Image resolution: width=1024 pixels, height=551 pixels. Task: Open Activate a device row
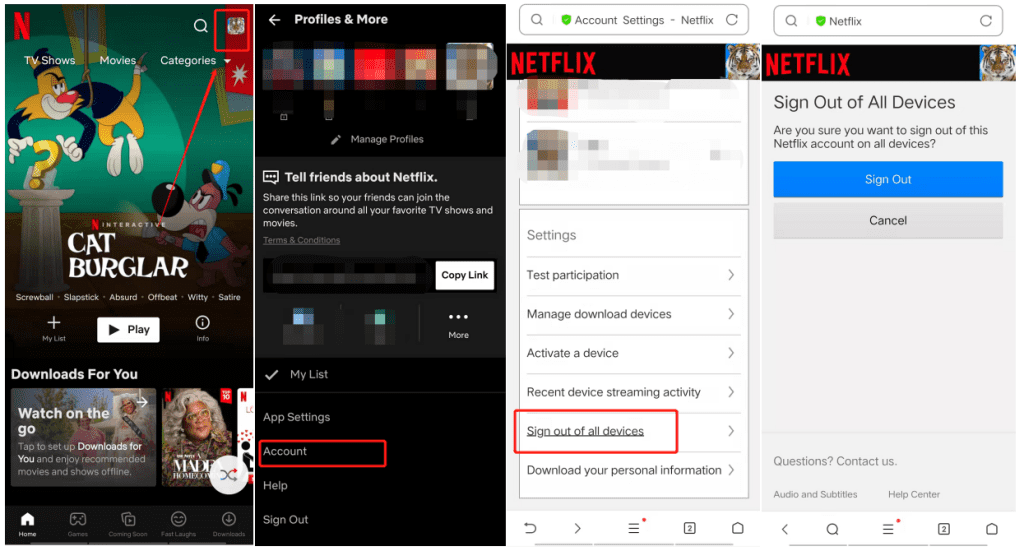[x=631, y=353]
